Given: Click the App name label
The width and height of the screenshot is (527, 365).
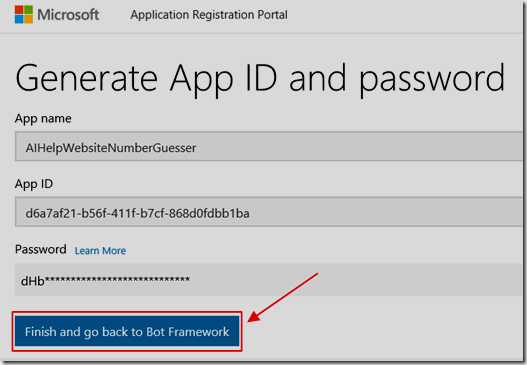Looking at the screenshot, I should click(x=43, y=119).
